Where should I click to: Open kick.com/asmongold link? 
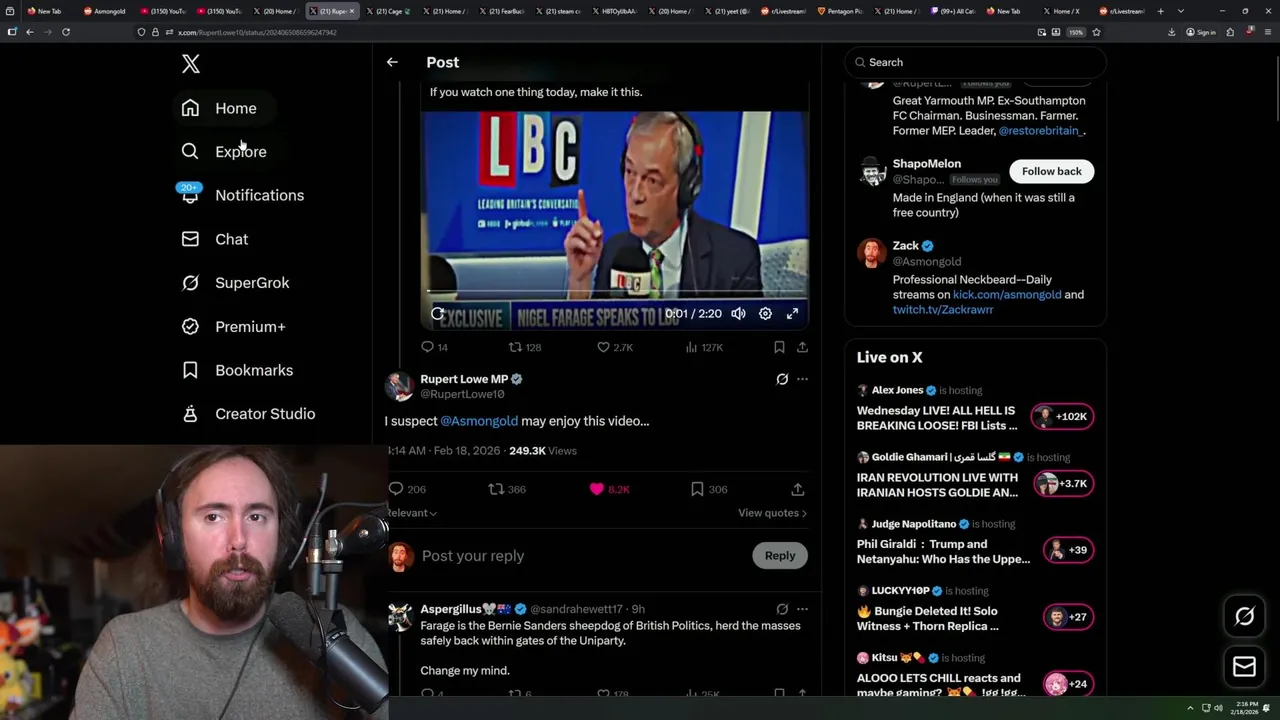(x=1007, y=295)
